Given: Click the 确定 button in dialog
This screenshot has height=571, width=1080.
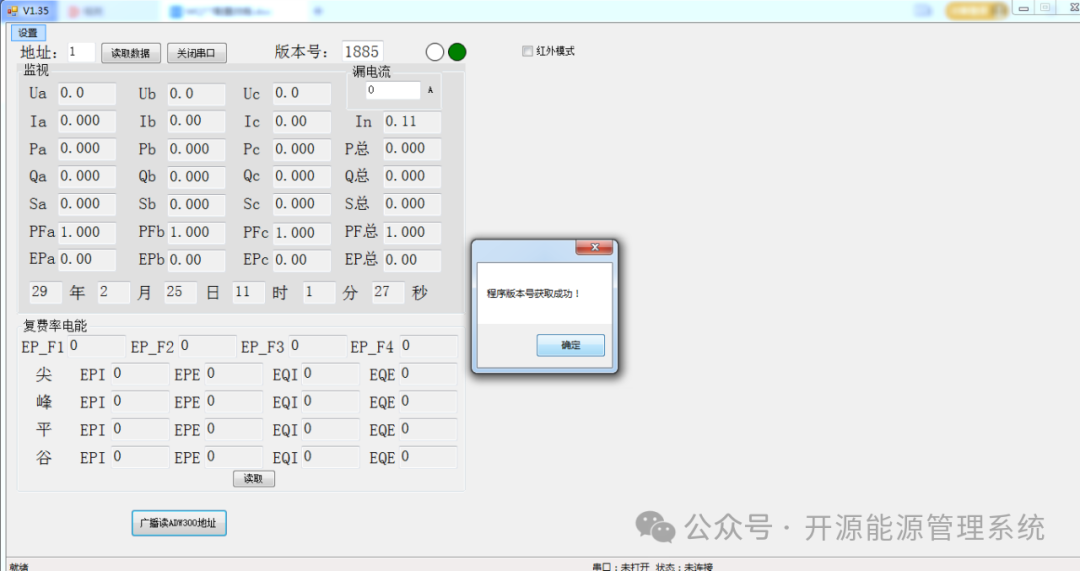Looking at the screenshot, I should point(570,345).
